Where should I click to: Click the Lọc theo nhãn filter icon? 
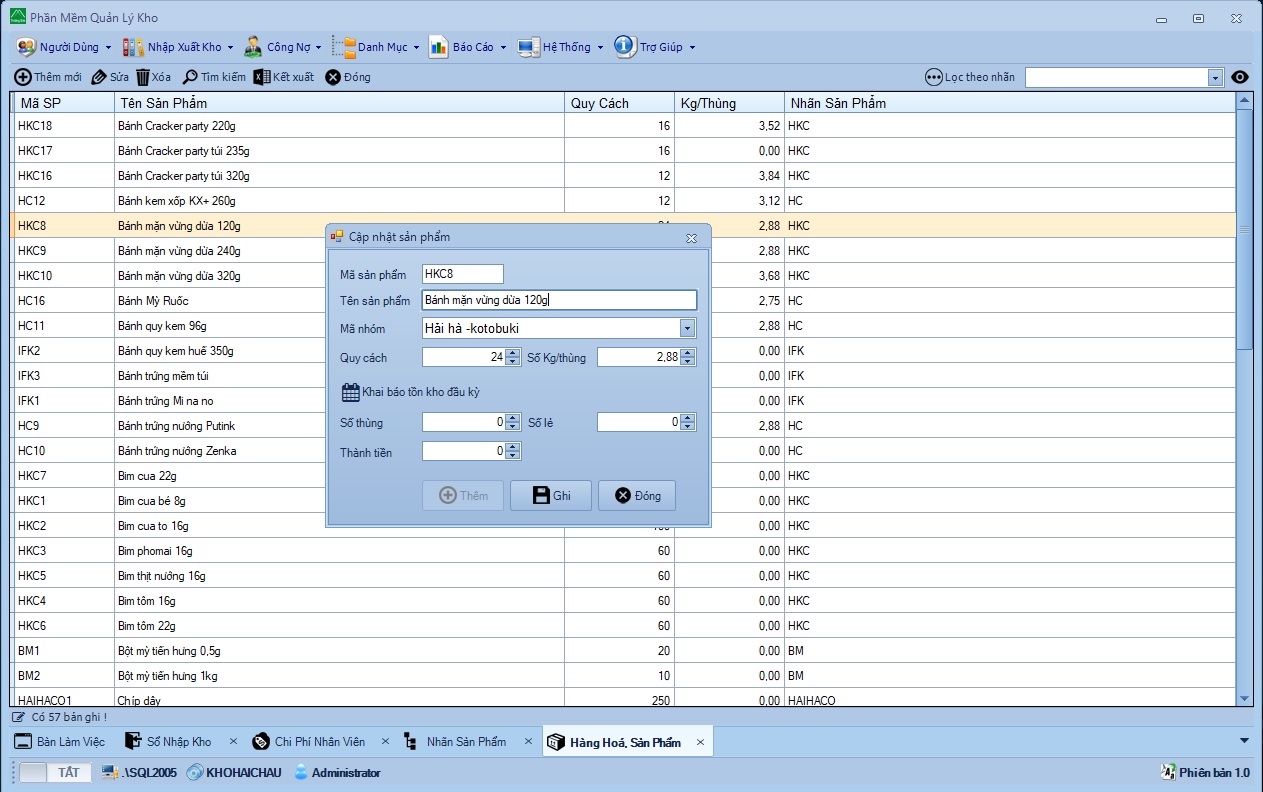[933, 77]
